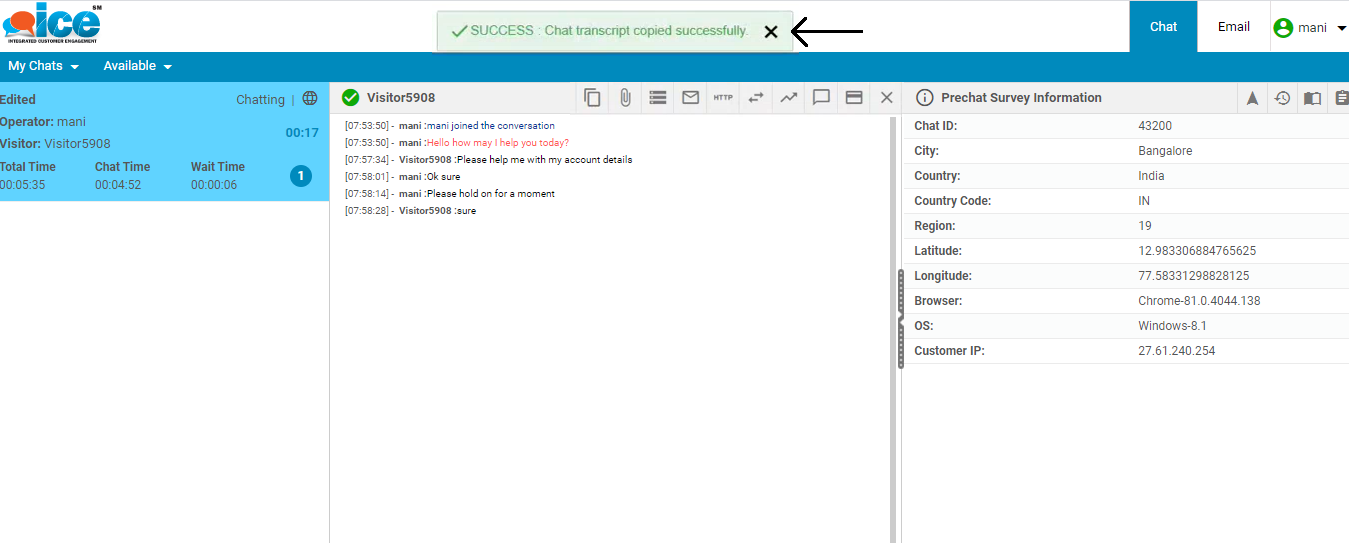Expand the My Chats dropdown

(x=43, y=66)
